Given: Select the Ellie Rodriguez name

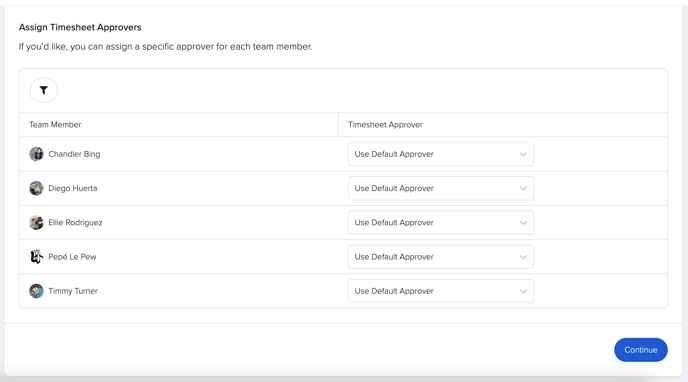Looking at the screenshot, I should [75, 222].
